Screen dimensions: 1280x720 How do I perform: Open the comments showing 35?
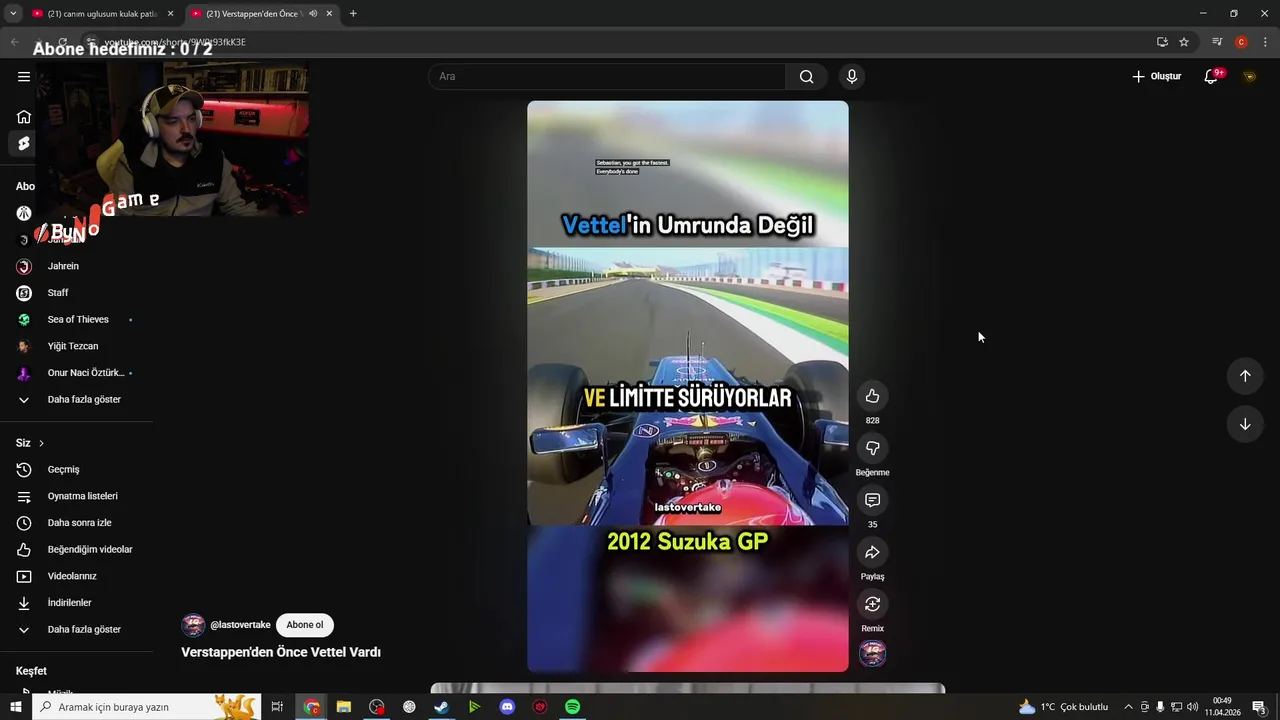[872, 500]
